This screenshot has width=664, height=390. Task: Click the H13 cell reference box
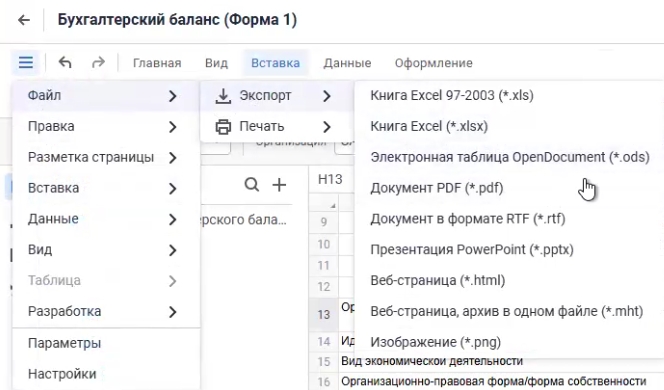tap(331, 180)
